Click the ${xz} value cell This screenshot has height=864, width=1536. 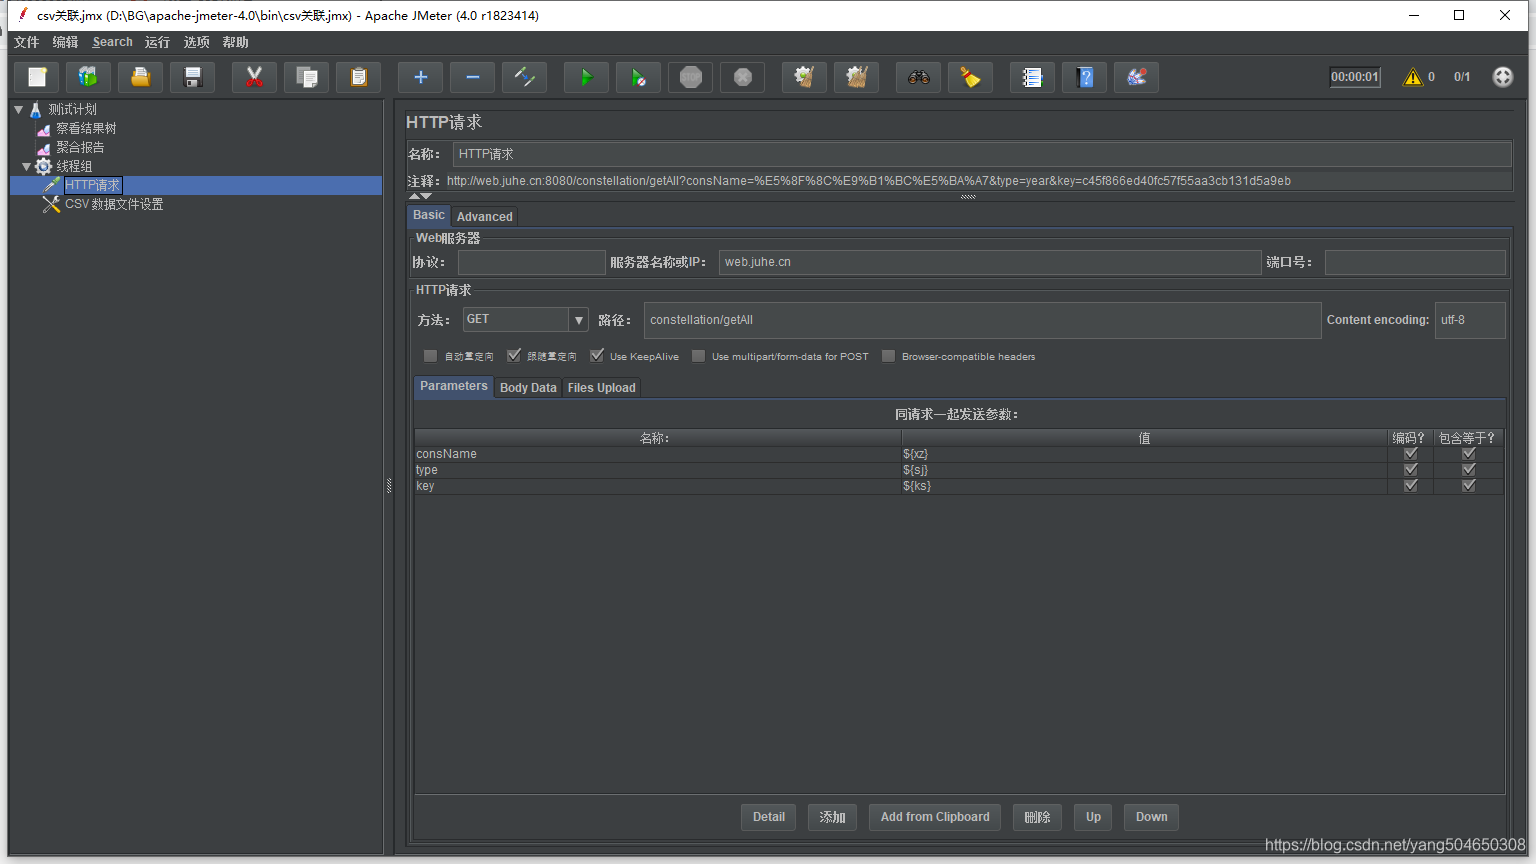(x=1144, y=454)
